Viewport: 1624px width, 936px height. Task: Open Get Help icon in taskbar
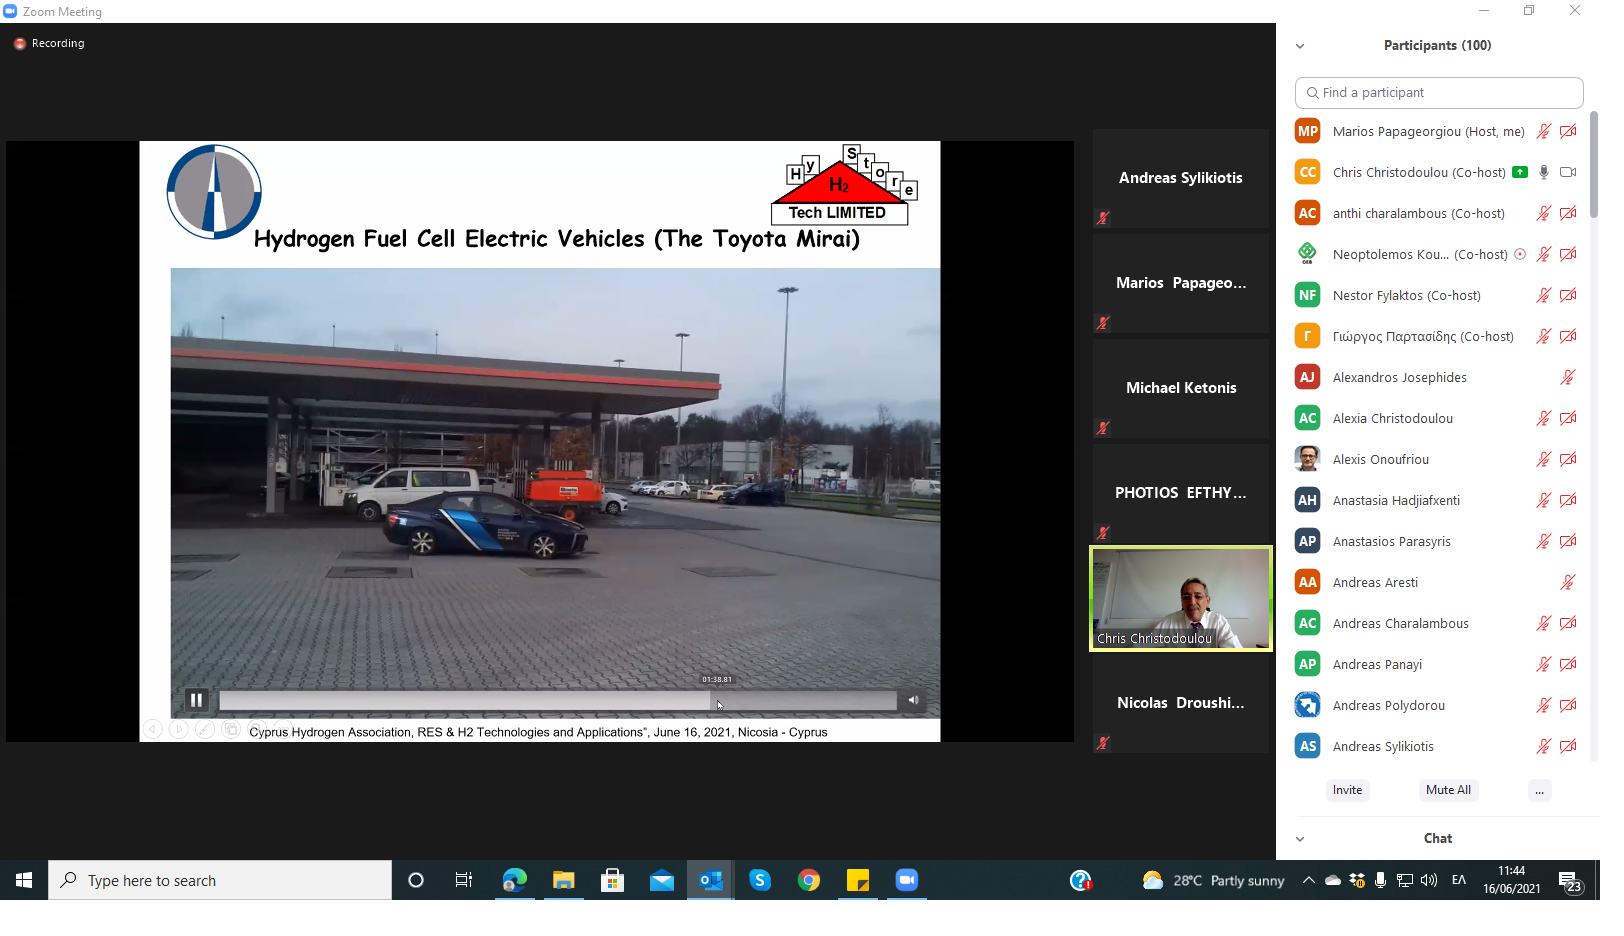tap(1081, 880)
